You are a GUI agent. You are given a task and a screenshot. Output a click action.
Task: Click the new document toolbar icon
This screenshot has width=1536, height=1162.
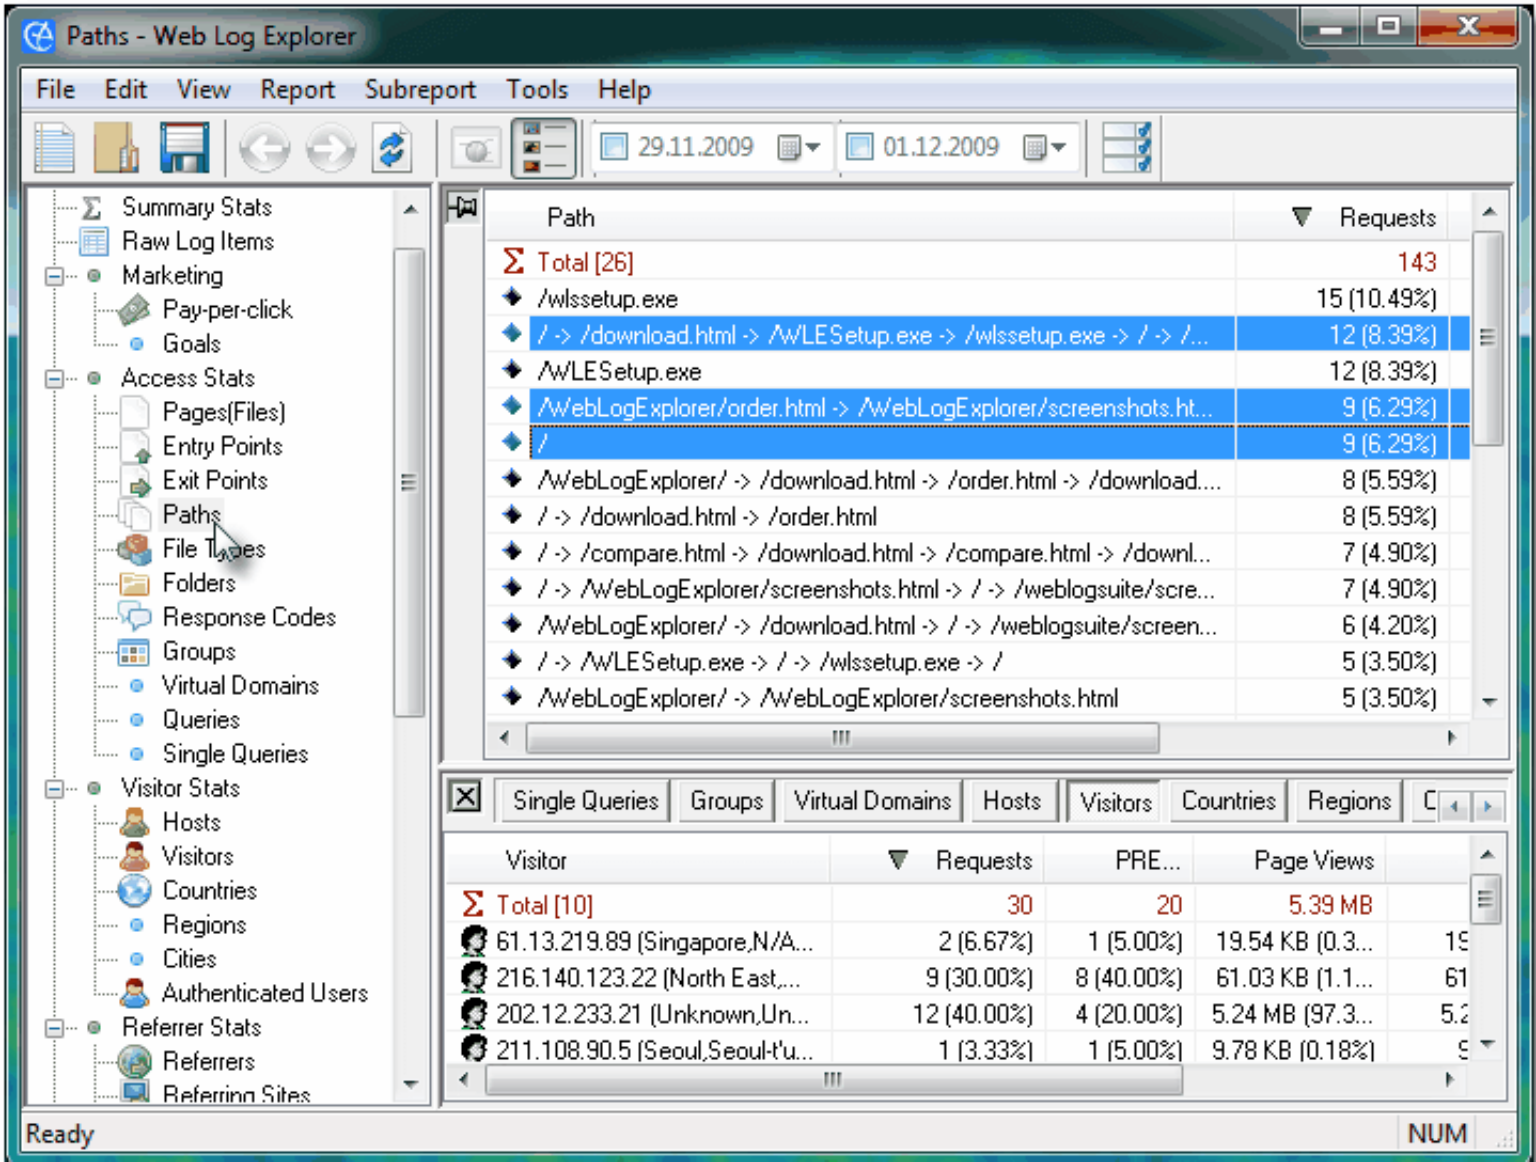click(x=54, y=148)
